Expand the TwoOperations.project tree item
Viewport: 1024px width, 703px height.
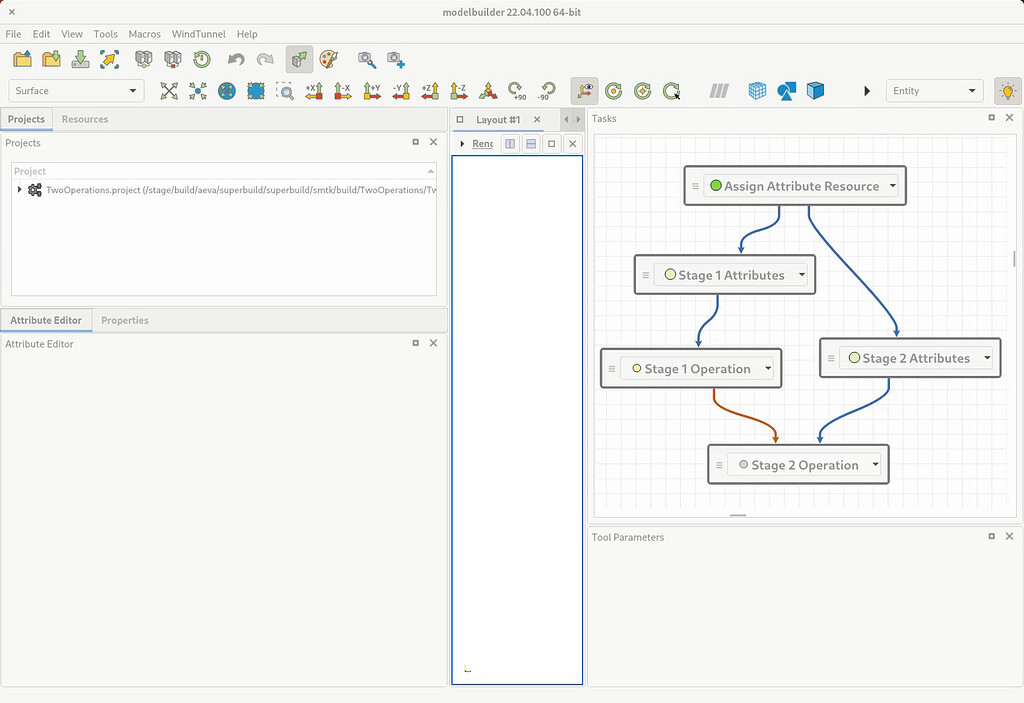pyautogui.click(x=19, y=190)
